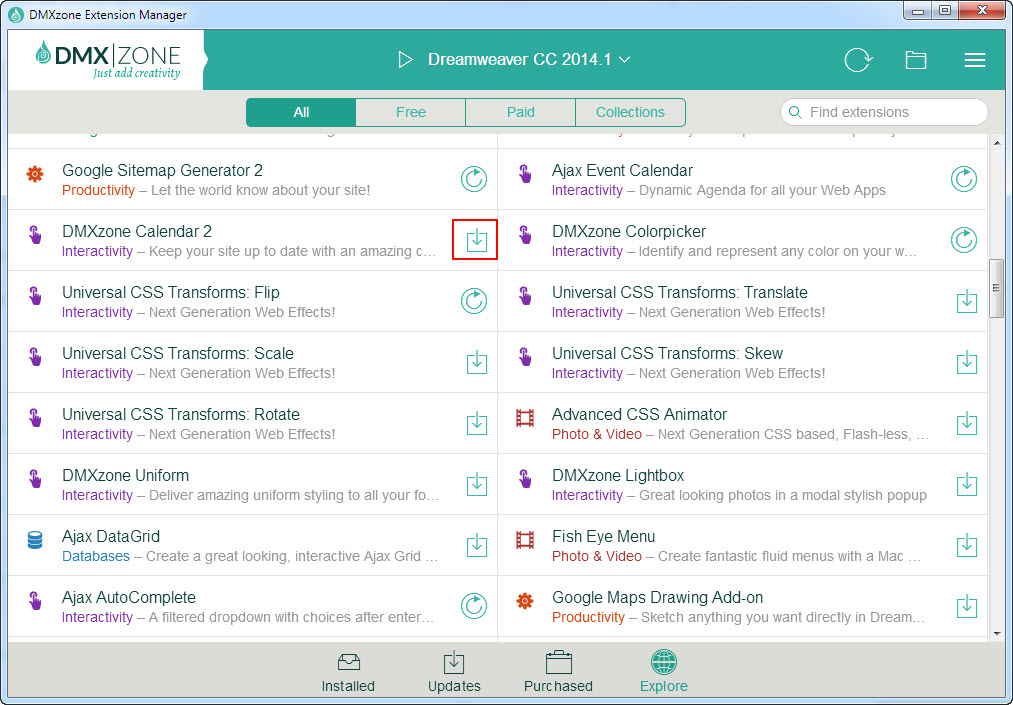Maximize the DMXzone Extension Manager window

(945, 10)
